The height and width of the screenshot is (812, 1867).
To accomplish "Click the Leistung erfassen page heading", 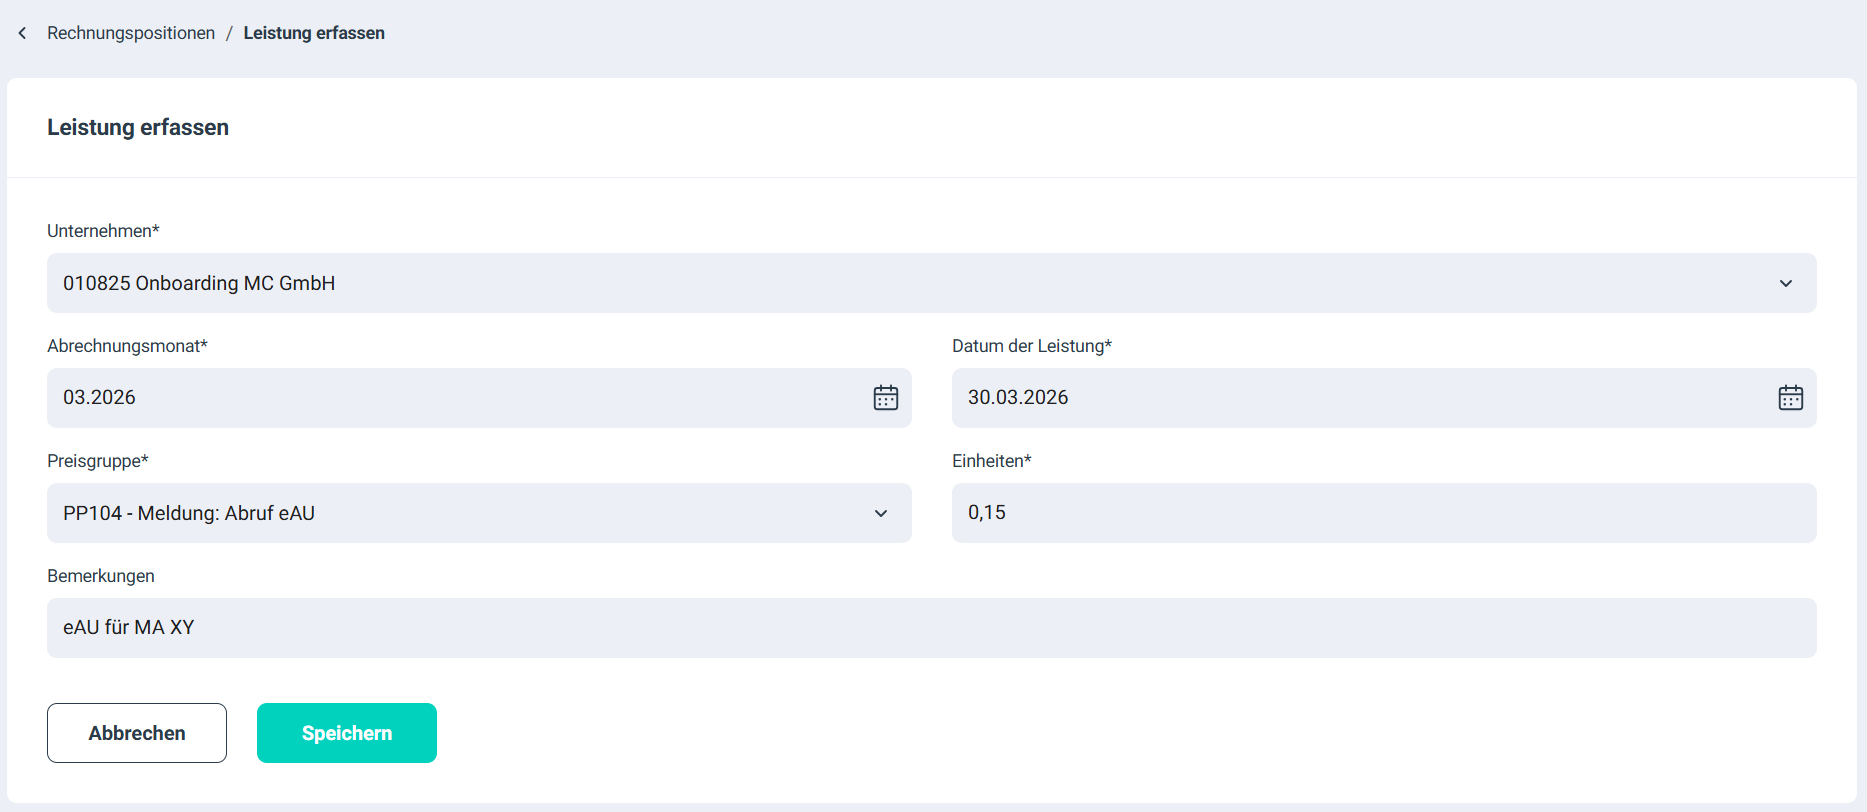I will pyautogui.click(x=138, y=128).
